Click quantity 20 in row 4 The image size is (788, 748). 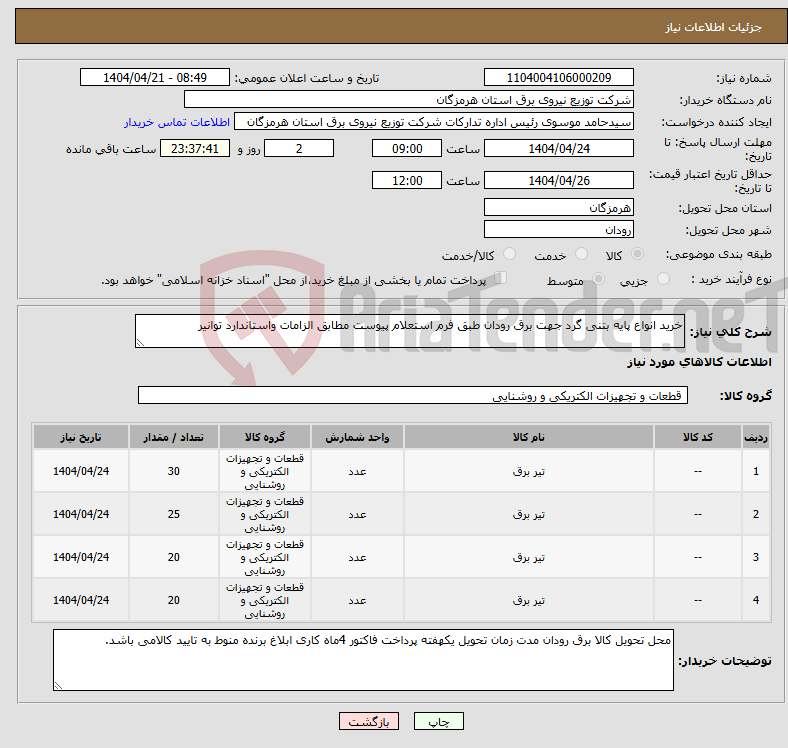[x=173, y=600]
